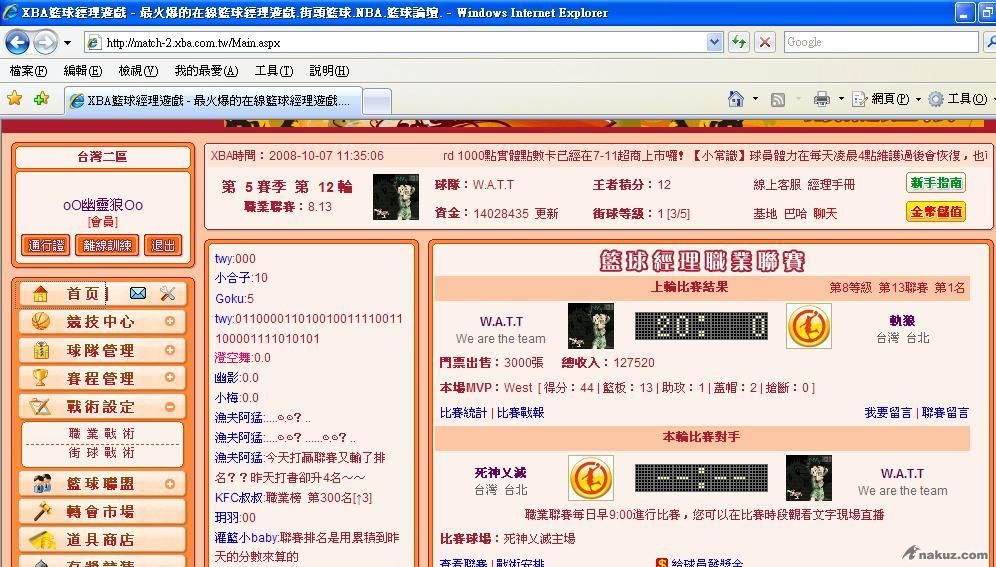Add to Favorites with star-plus icon
This screenshot has width=996, height=567.
tap(42, 98)
